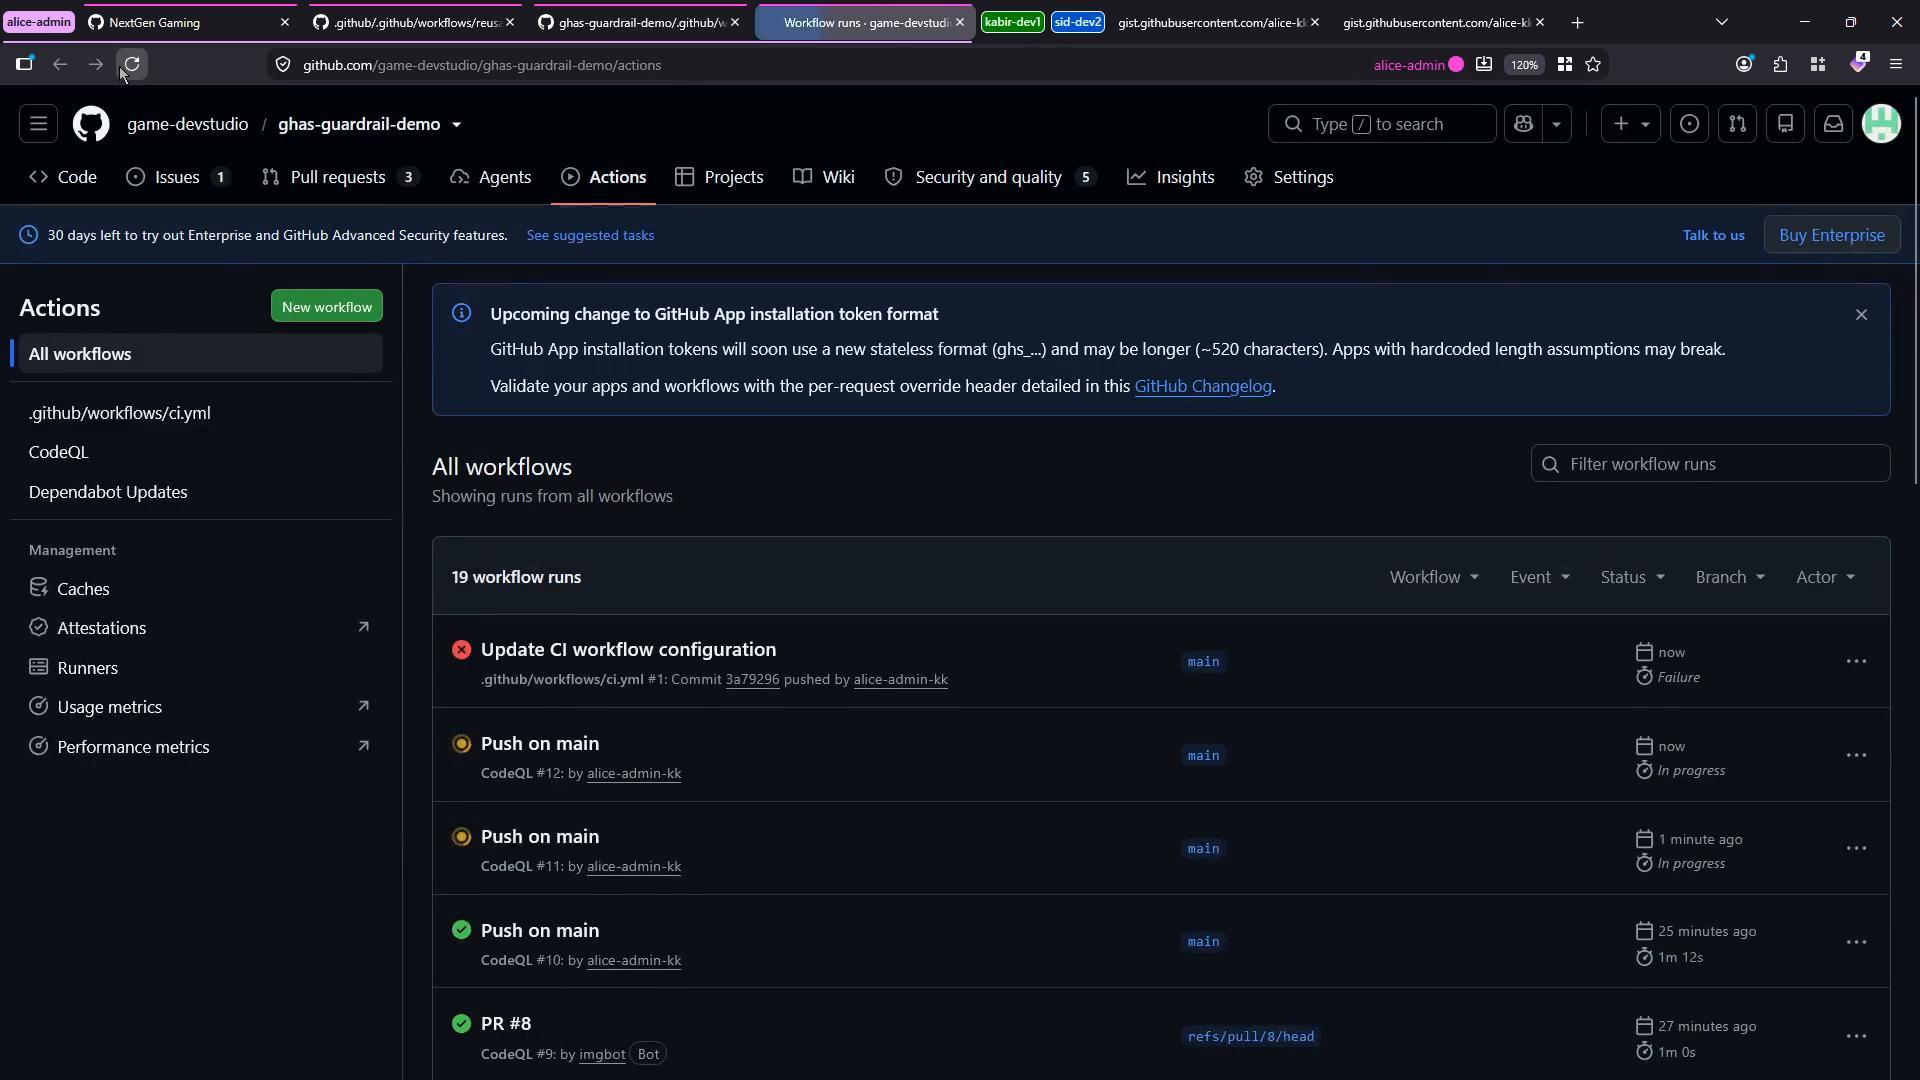This screenshot has width=1920, height=1080.
Task: Expand the Event filter dropdown
Action: click(1540, 577)
